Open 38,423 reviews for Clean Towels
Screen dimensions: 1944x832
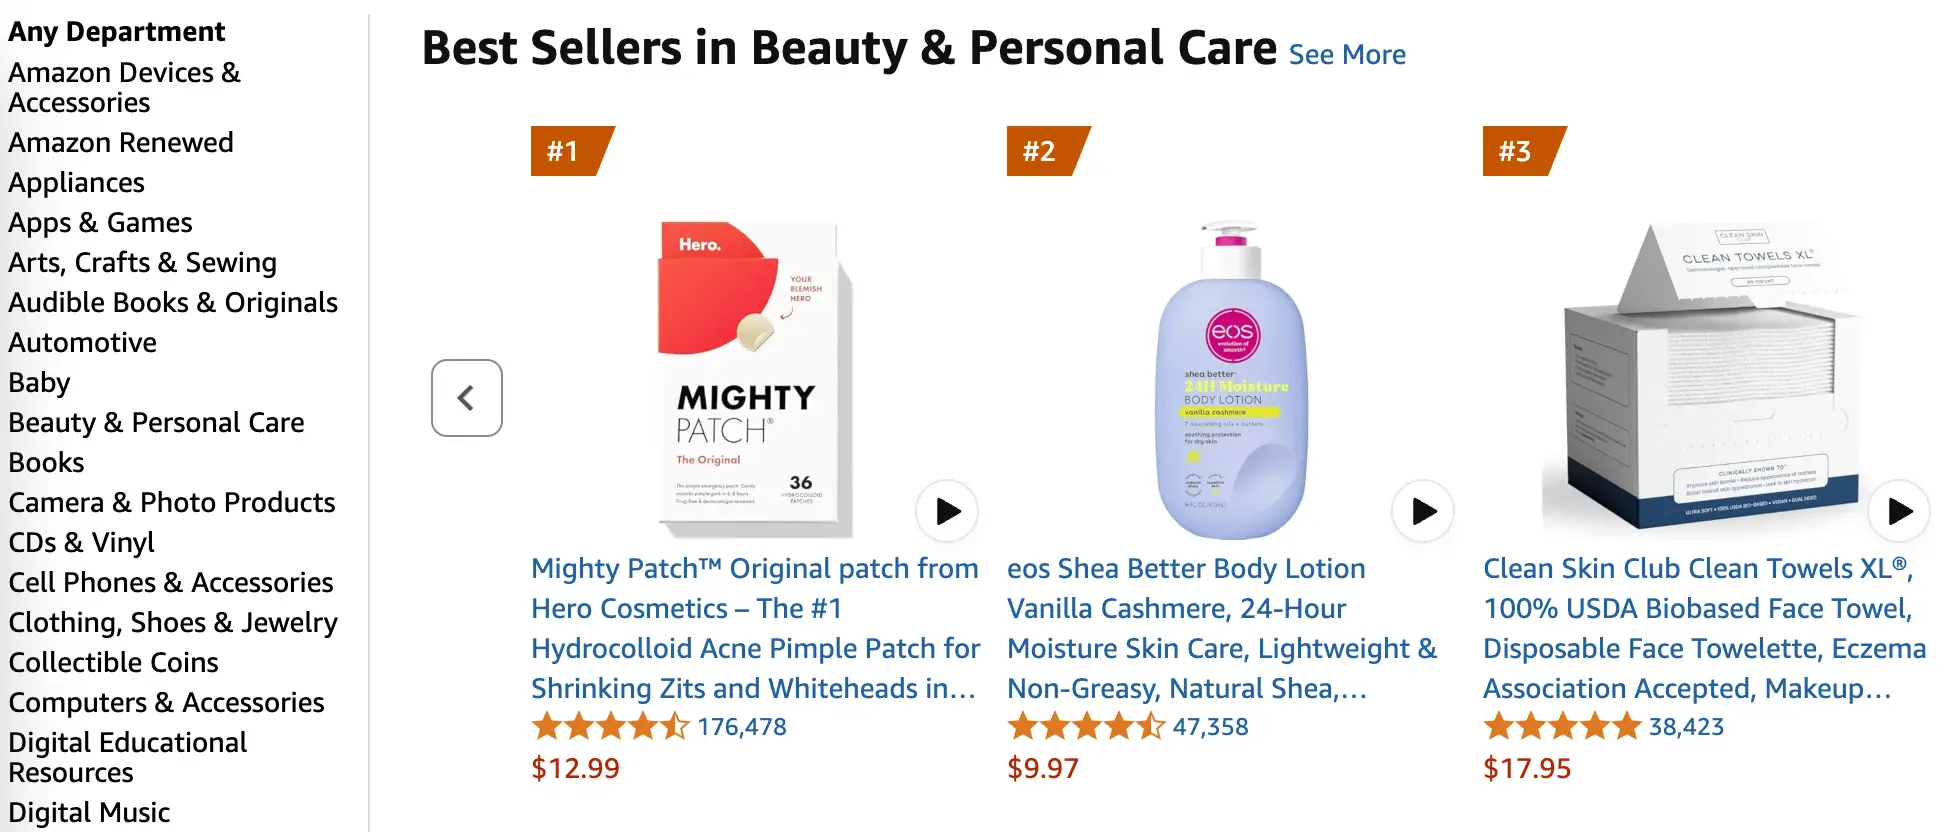click(1686, 727)
